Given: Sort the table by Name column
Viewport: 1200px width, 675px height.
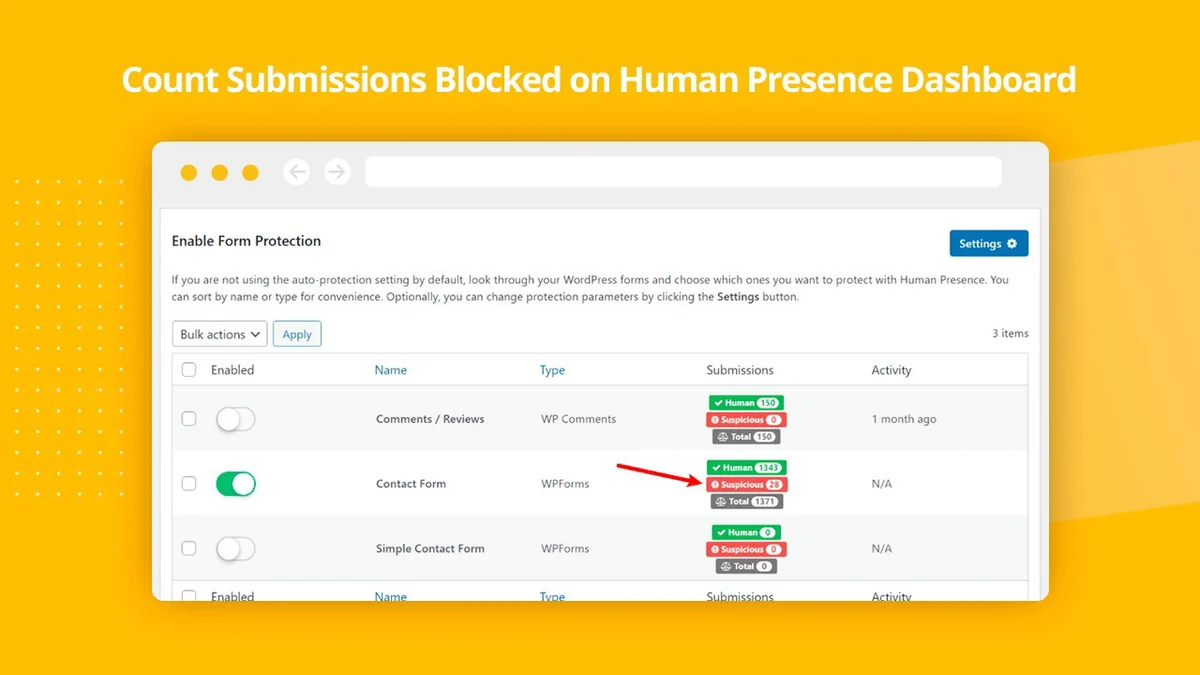Looking at the screenshot, I should [x=390, y=370].
